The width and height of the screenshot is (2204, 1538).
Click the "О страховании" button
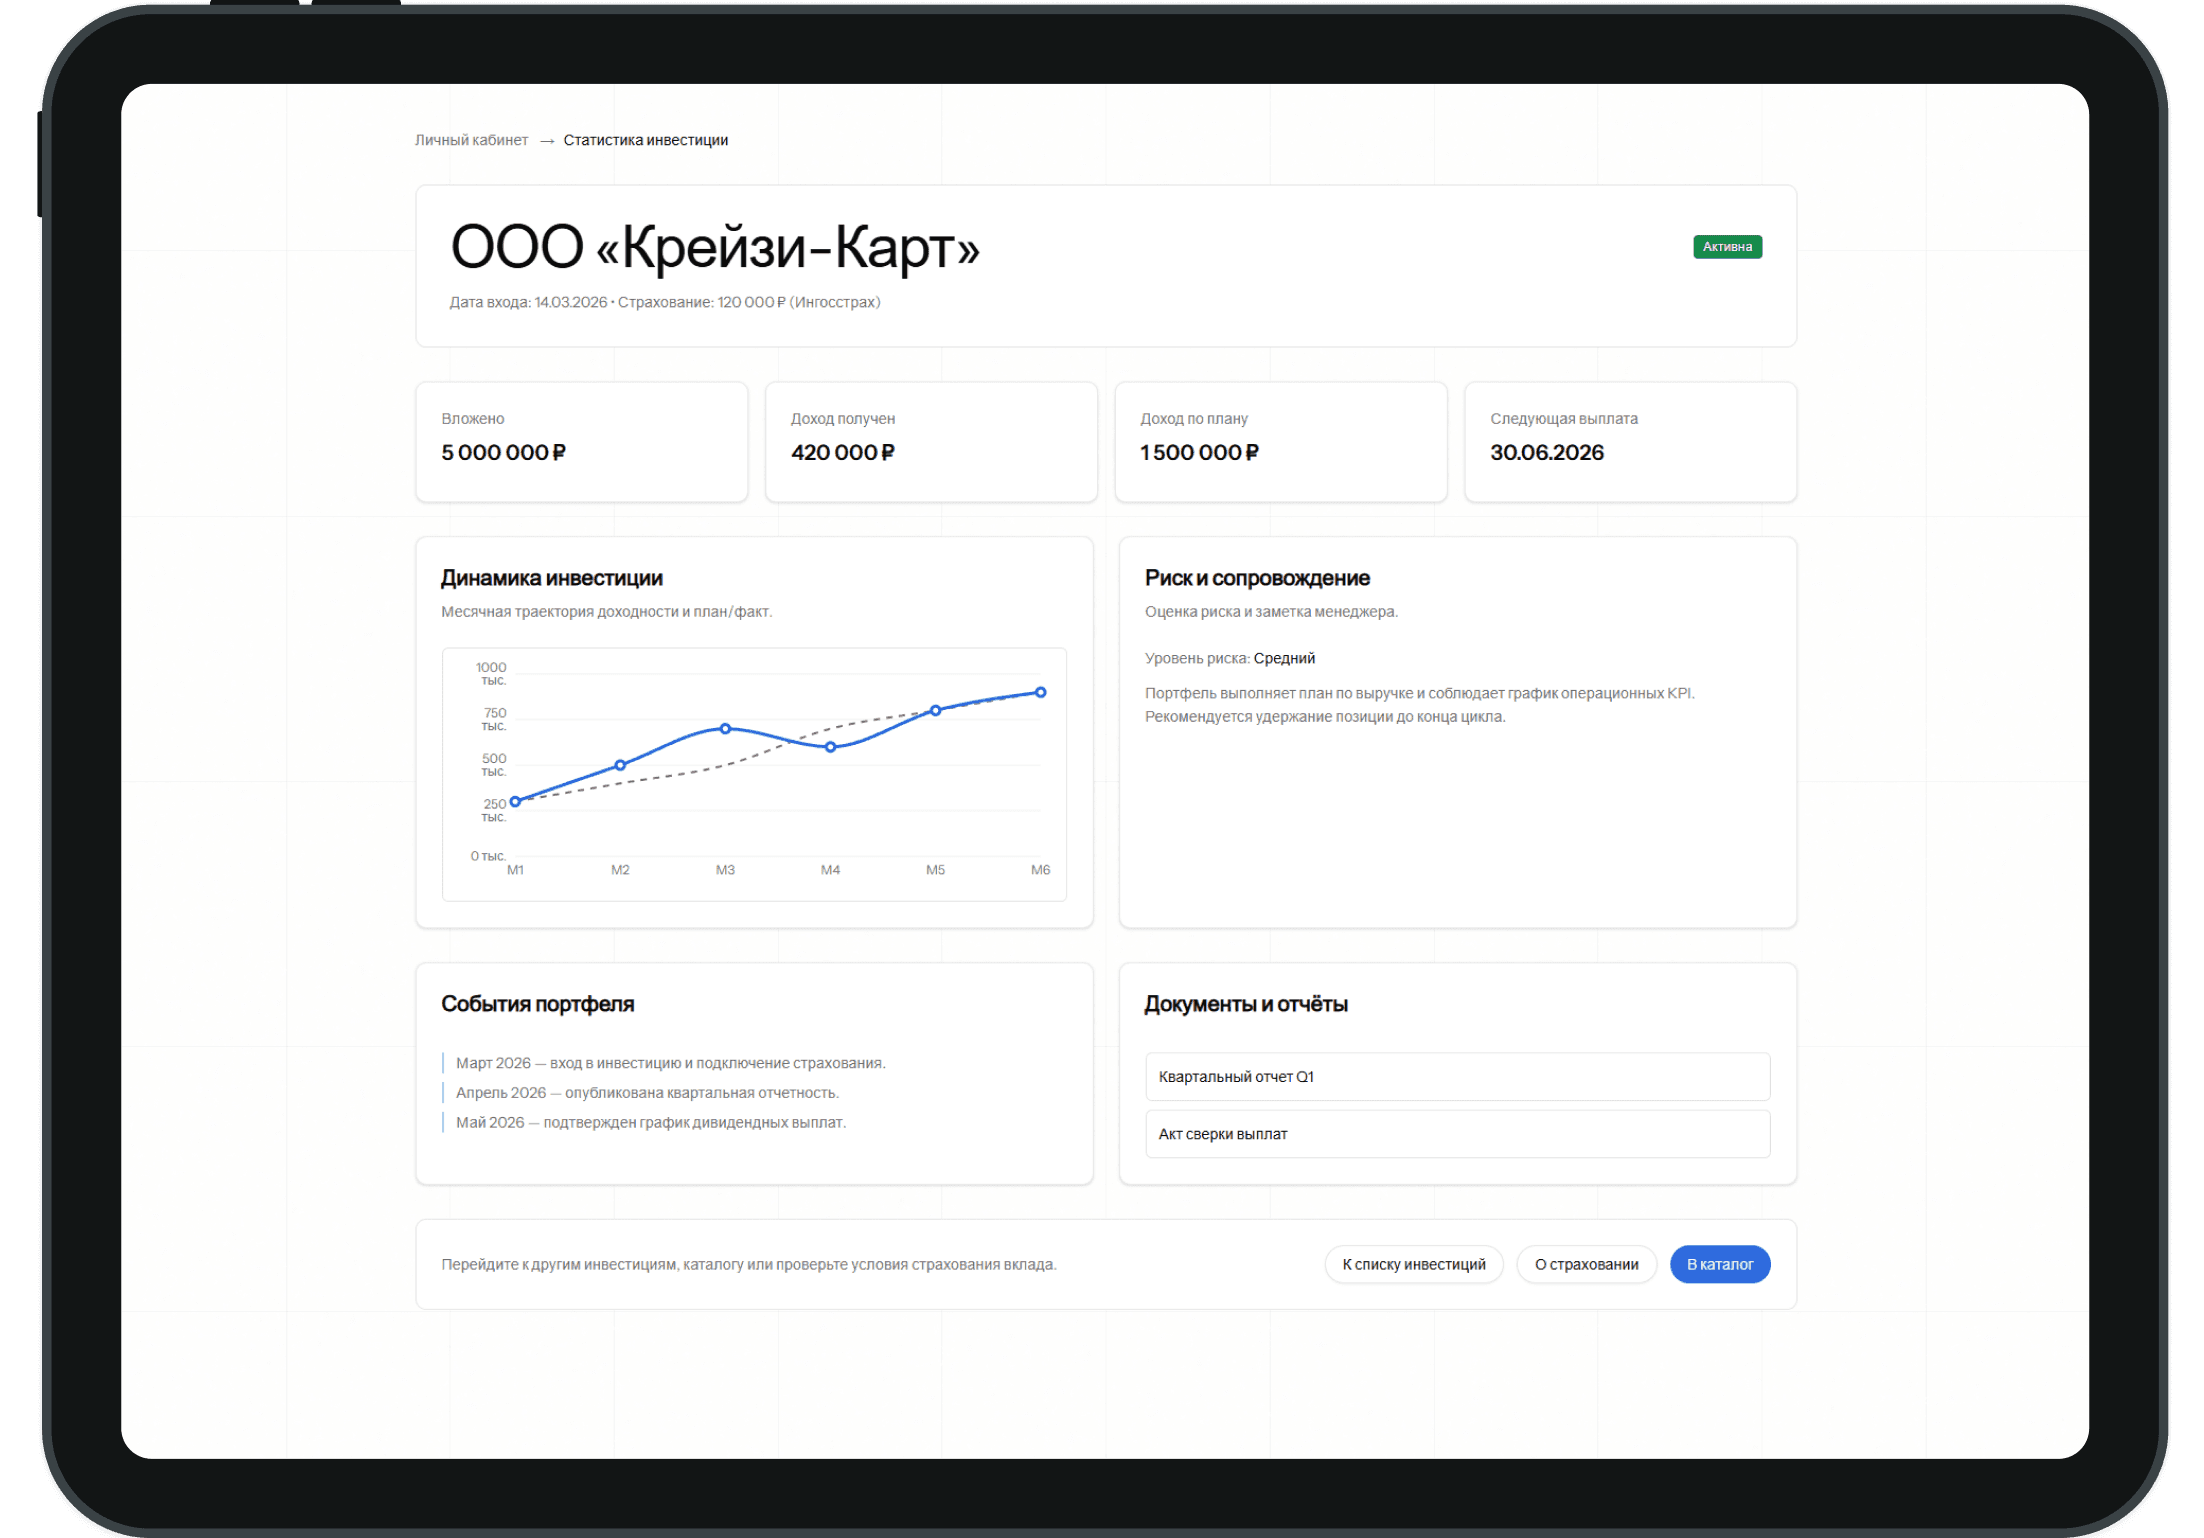point(1586,1264)
